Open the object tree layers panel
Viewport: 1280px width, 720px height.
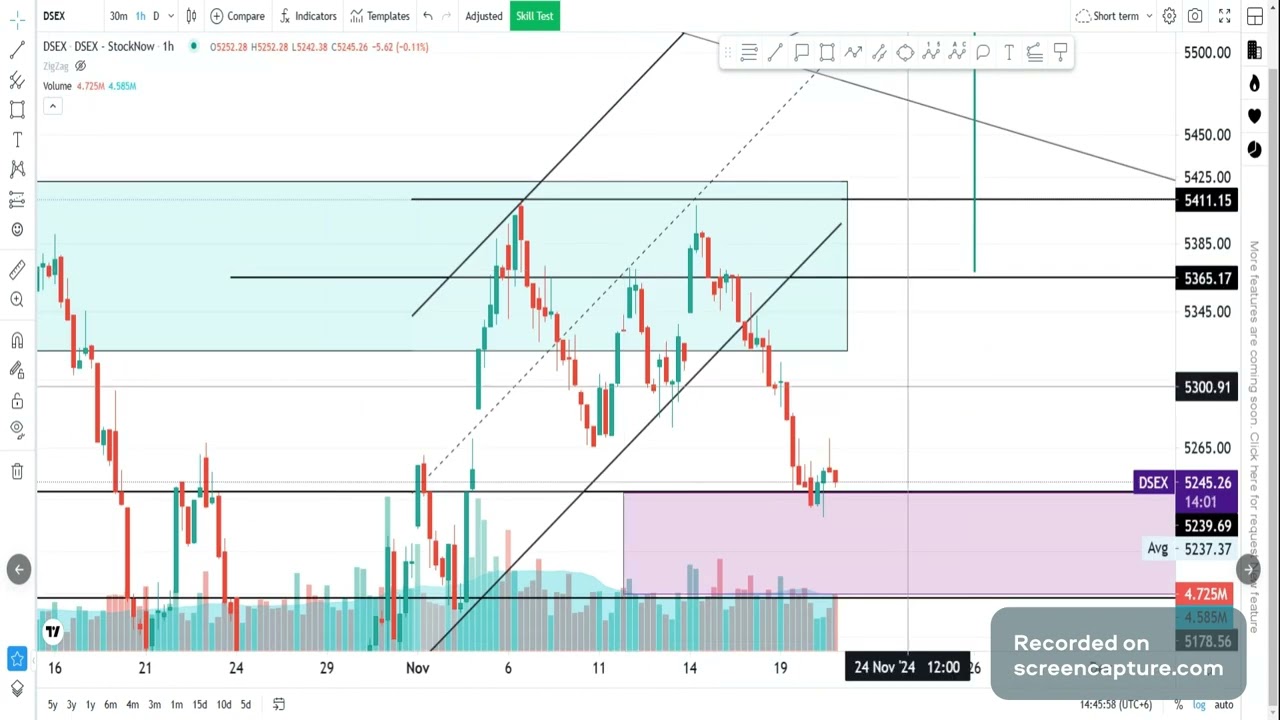[17, 688]
